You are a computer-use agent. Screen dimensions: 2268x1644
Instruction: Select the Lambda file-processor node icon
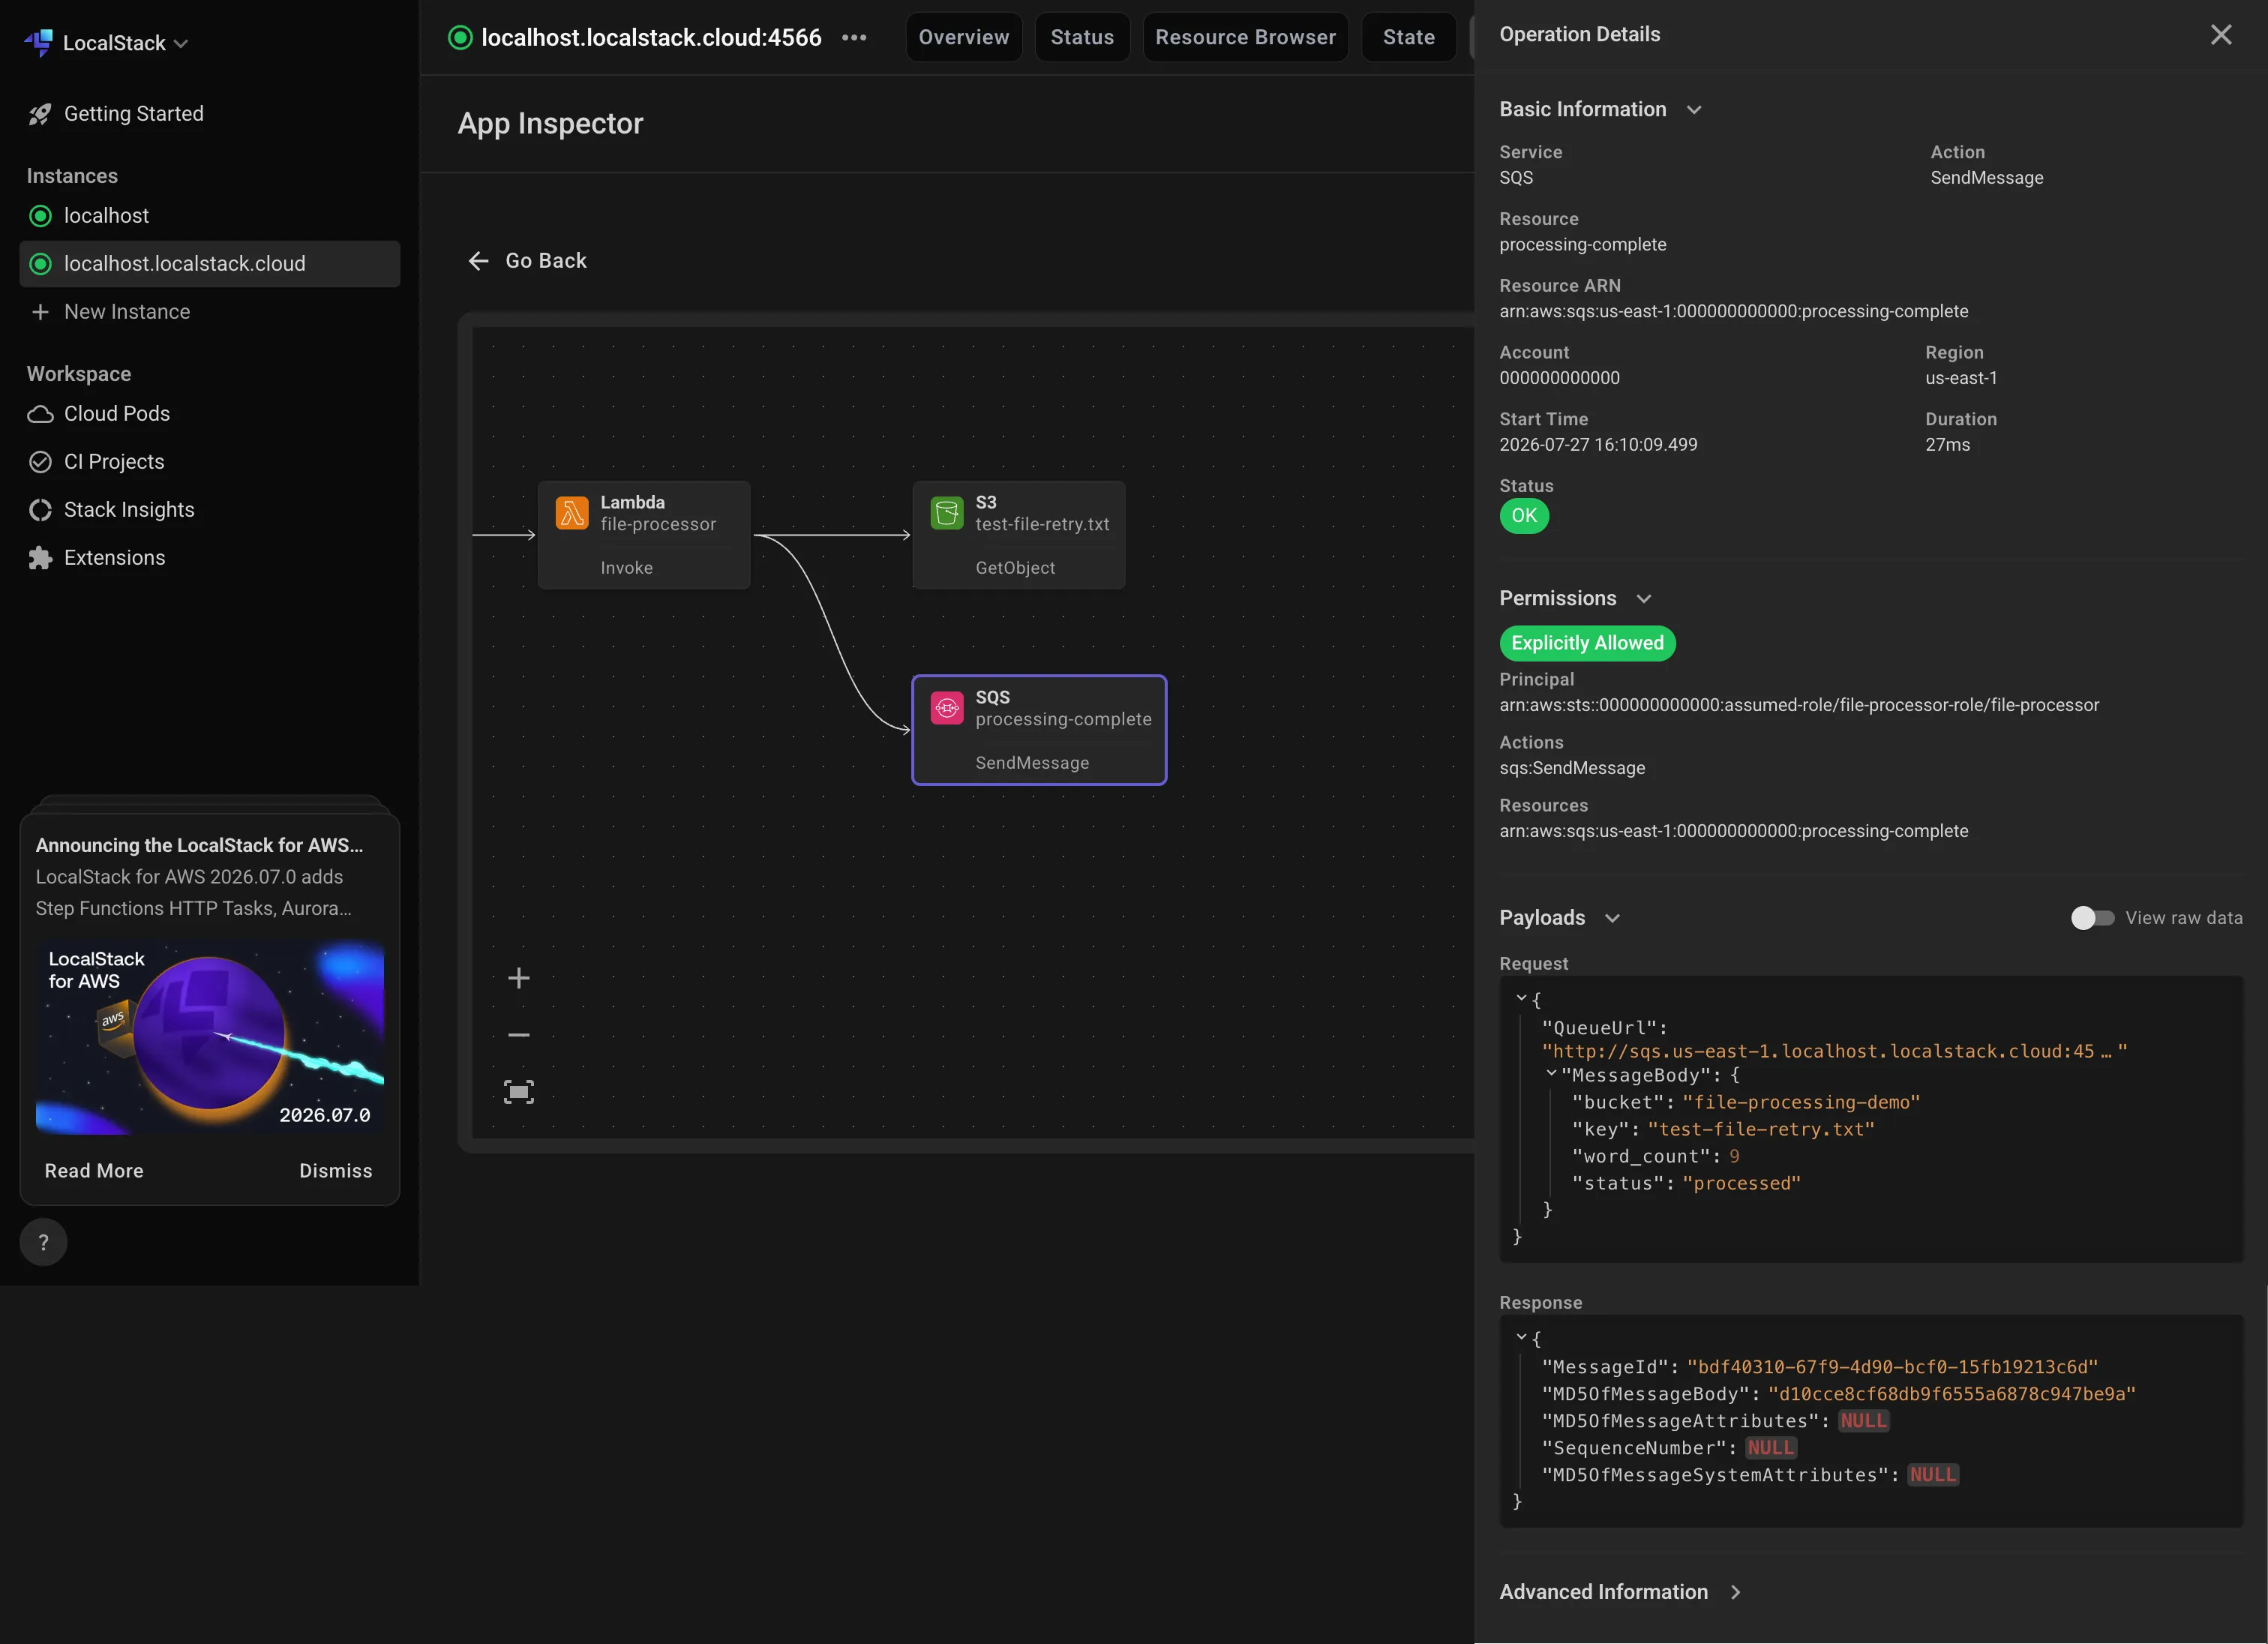(572, 513)
